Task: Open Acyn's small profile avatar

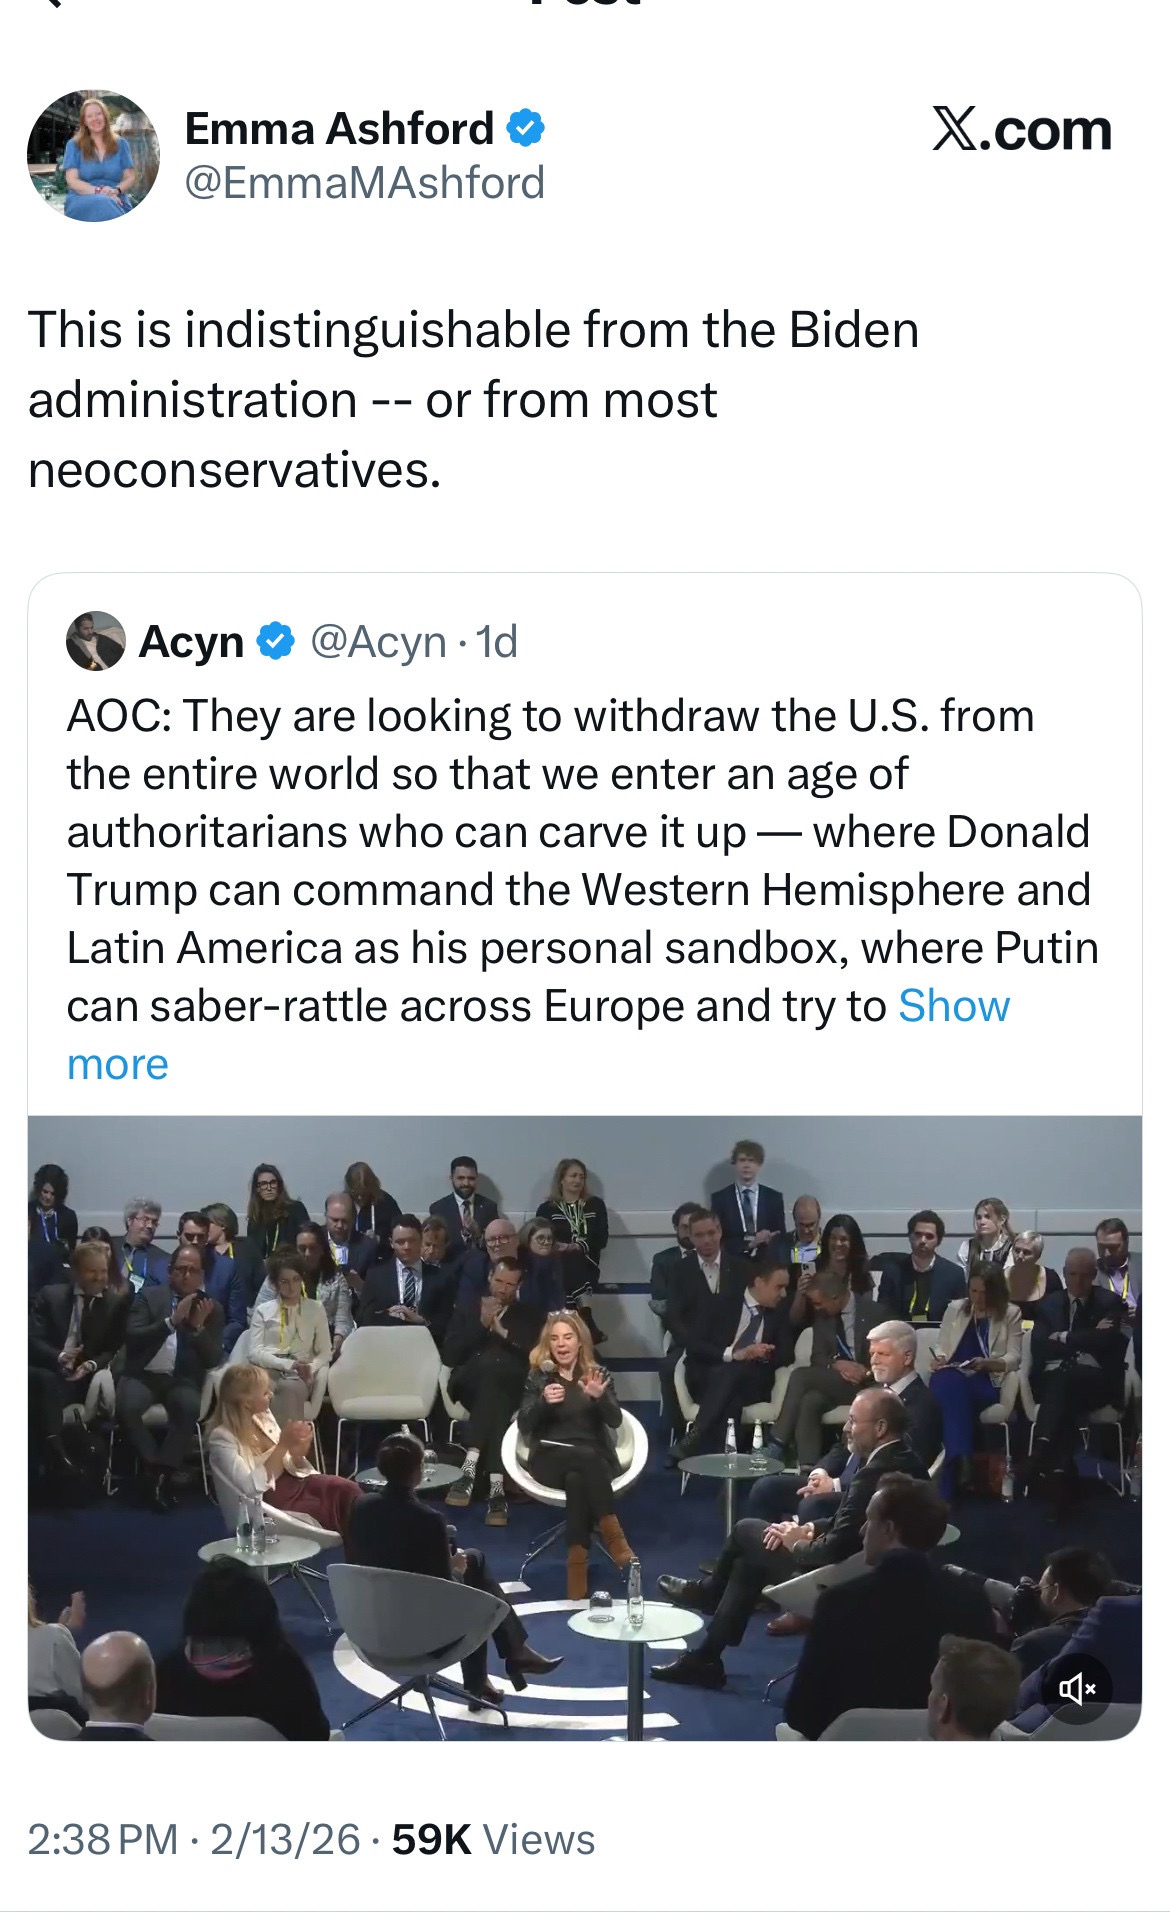Action: [x=96, y=641]
